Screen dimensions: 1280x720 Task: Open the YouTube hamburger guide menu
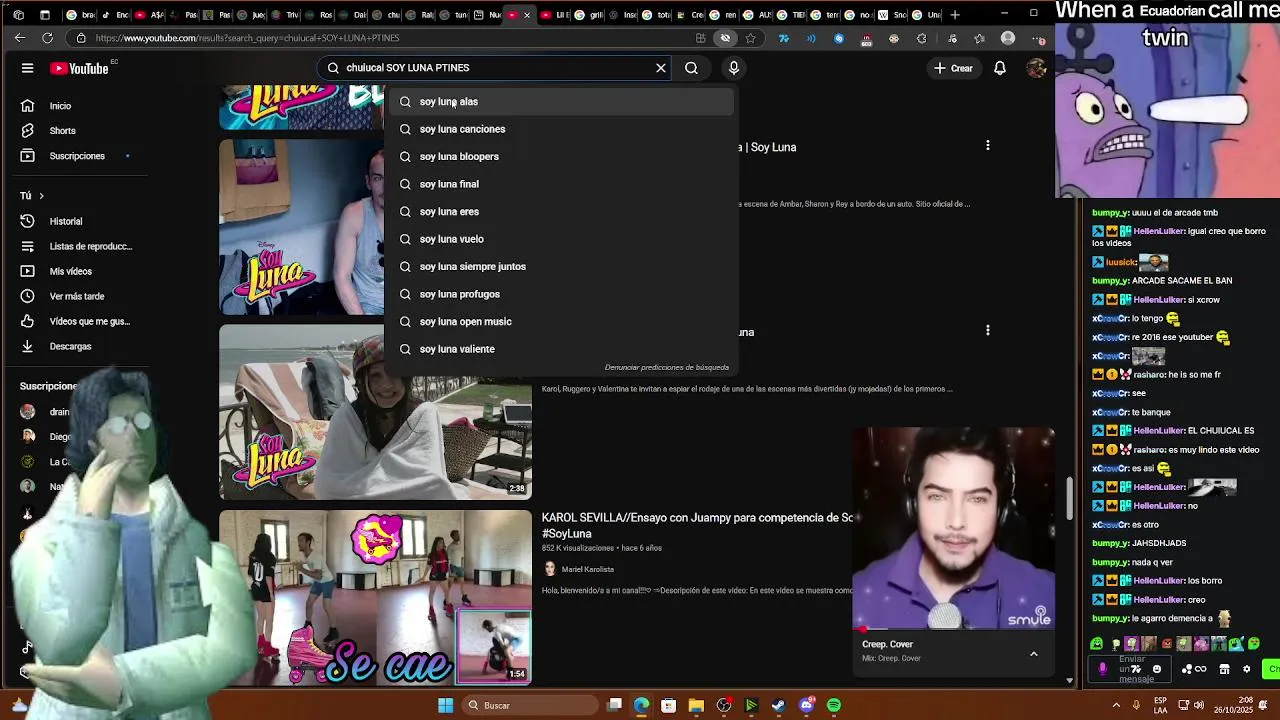(x=28, y=68)
